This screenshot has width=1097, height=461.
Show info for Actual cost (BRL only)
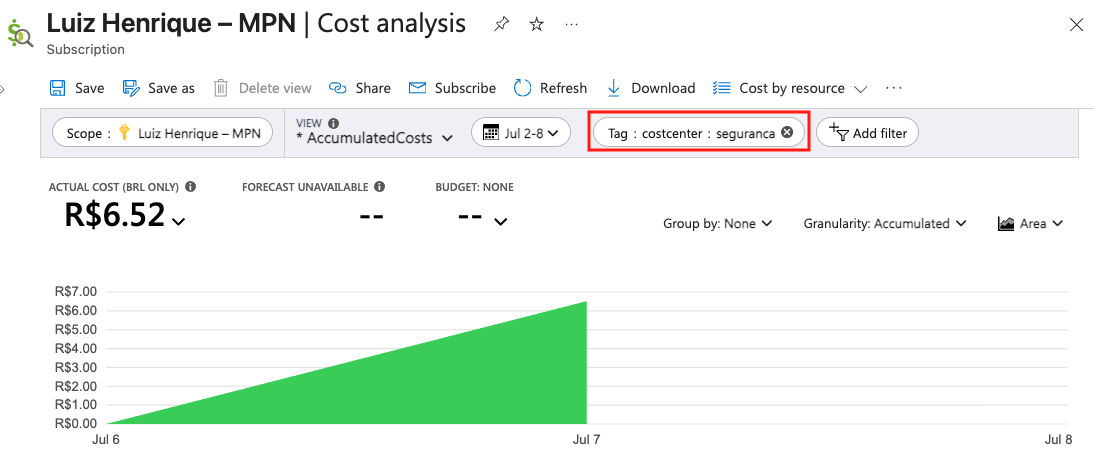click(x=190, y=187)
